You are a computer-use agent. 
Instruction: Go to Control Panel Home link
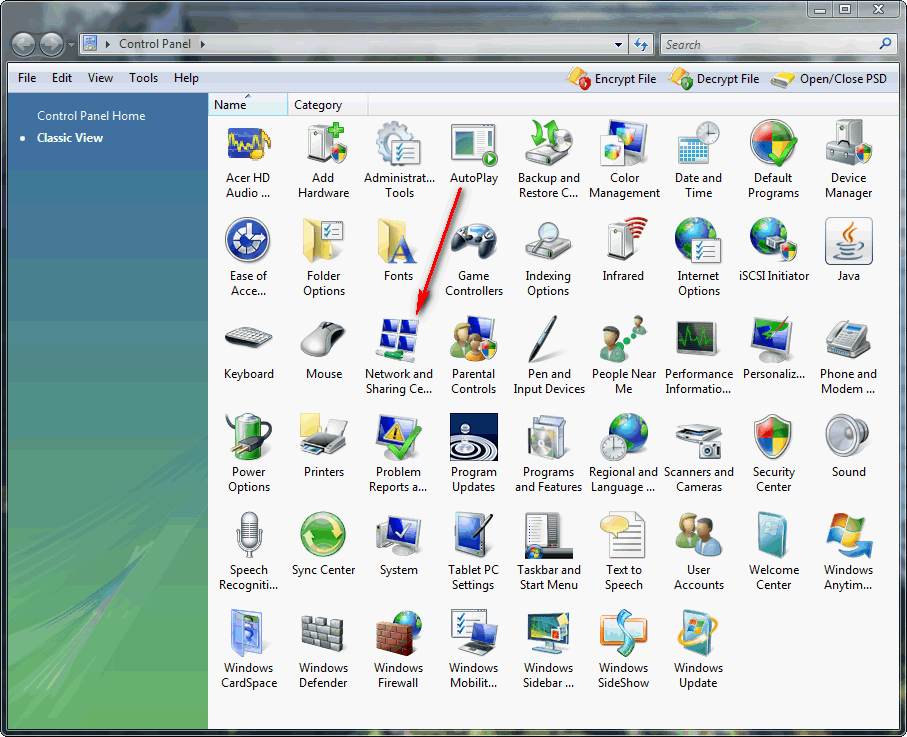(91, 116)
